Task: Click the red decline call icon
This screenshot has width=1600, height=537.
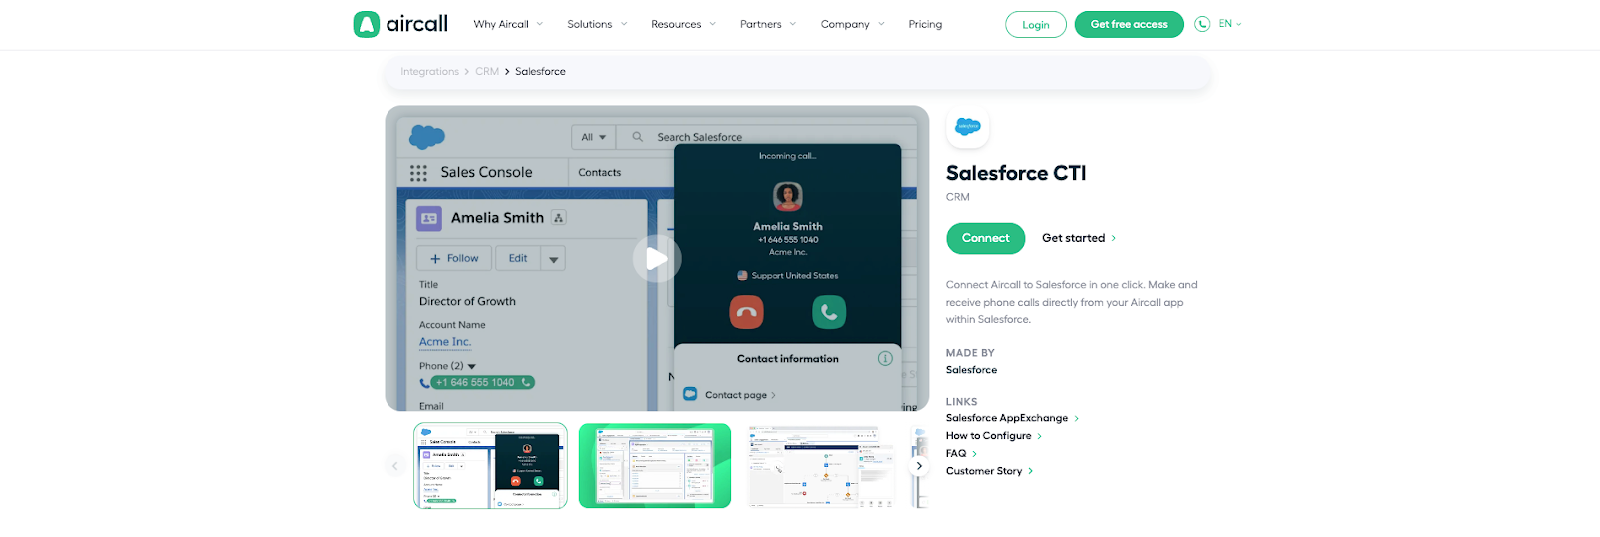Action: [746, 312]
